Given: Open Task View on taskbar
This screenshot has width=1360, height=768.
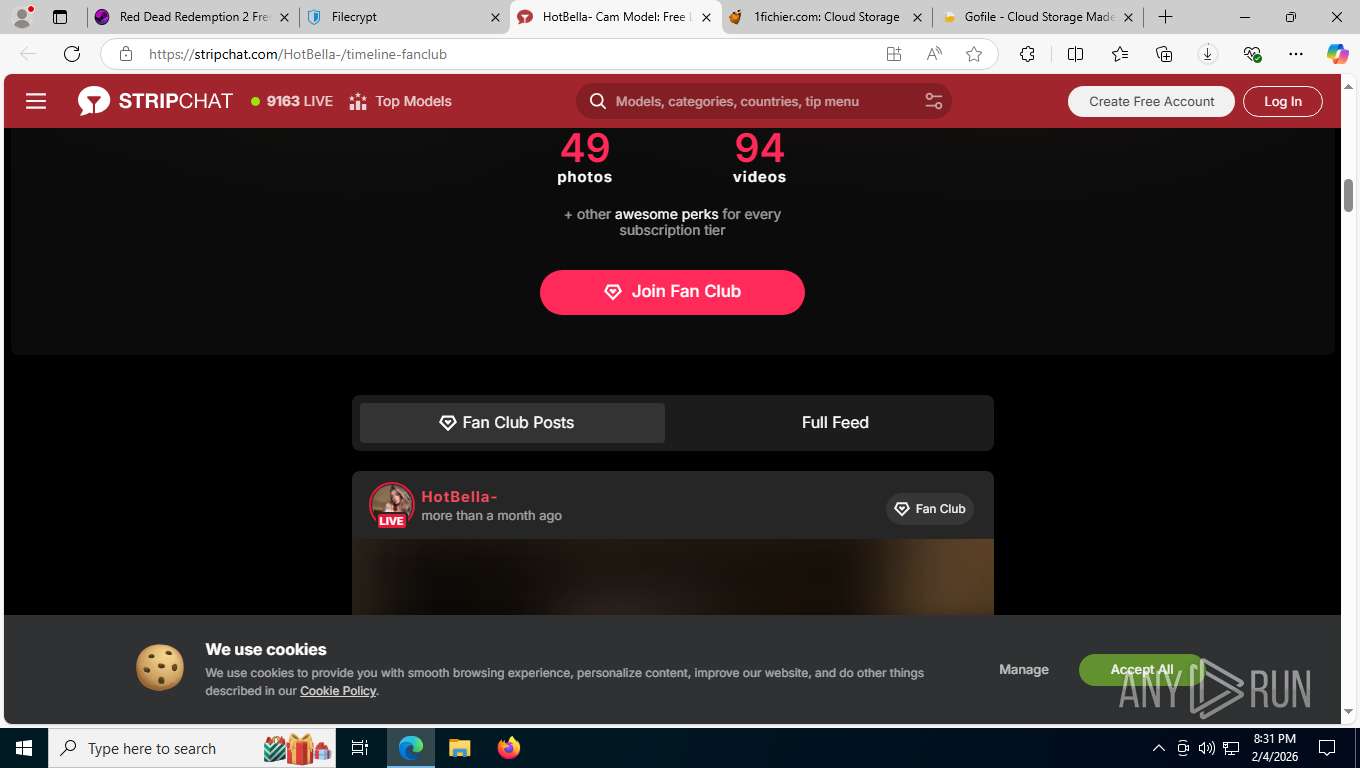Looking at the screenshot, I should point(360,748).
